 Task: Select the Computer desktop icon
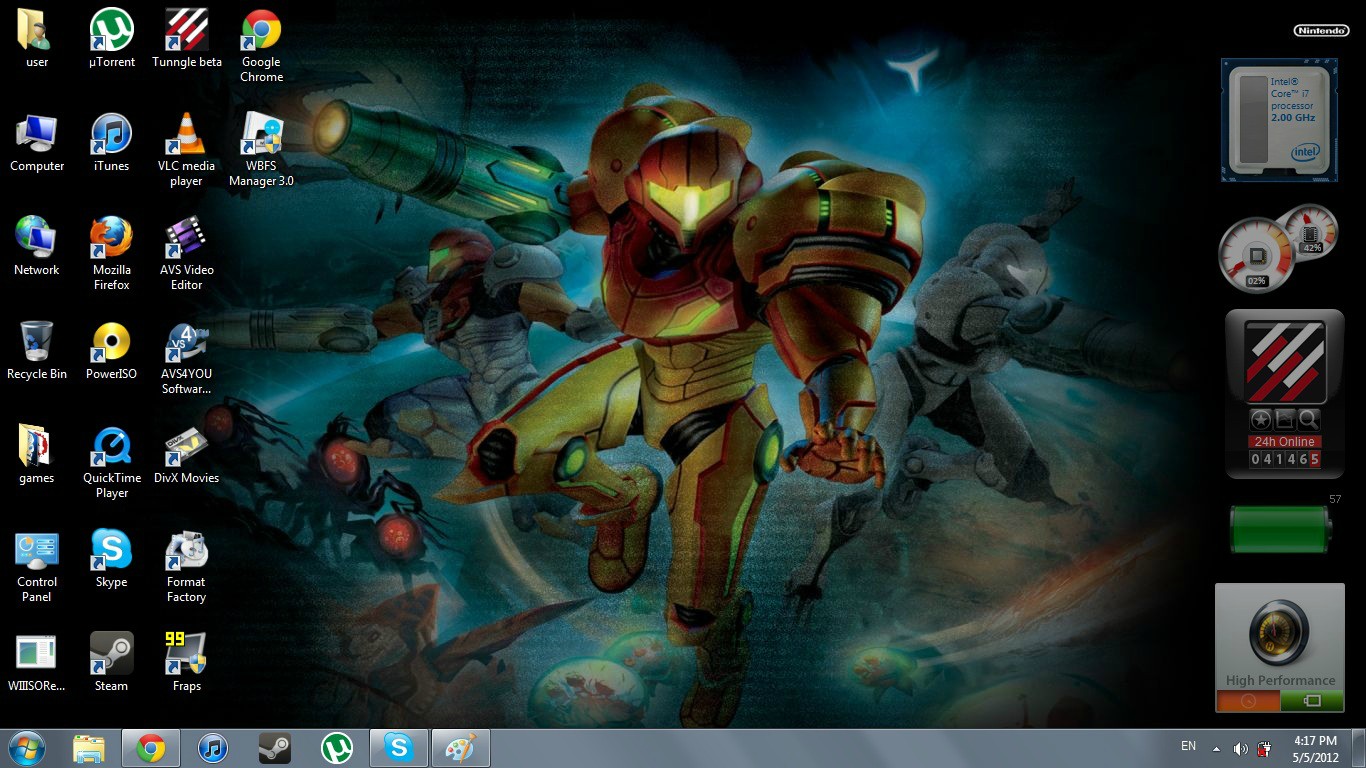pyautogui.click(x=37, y=143)
